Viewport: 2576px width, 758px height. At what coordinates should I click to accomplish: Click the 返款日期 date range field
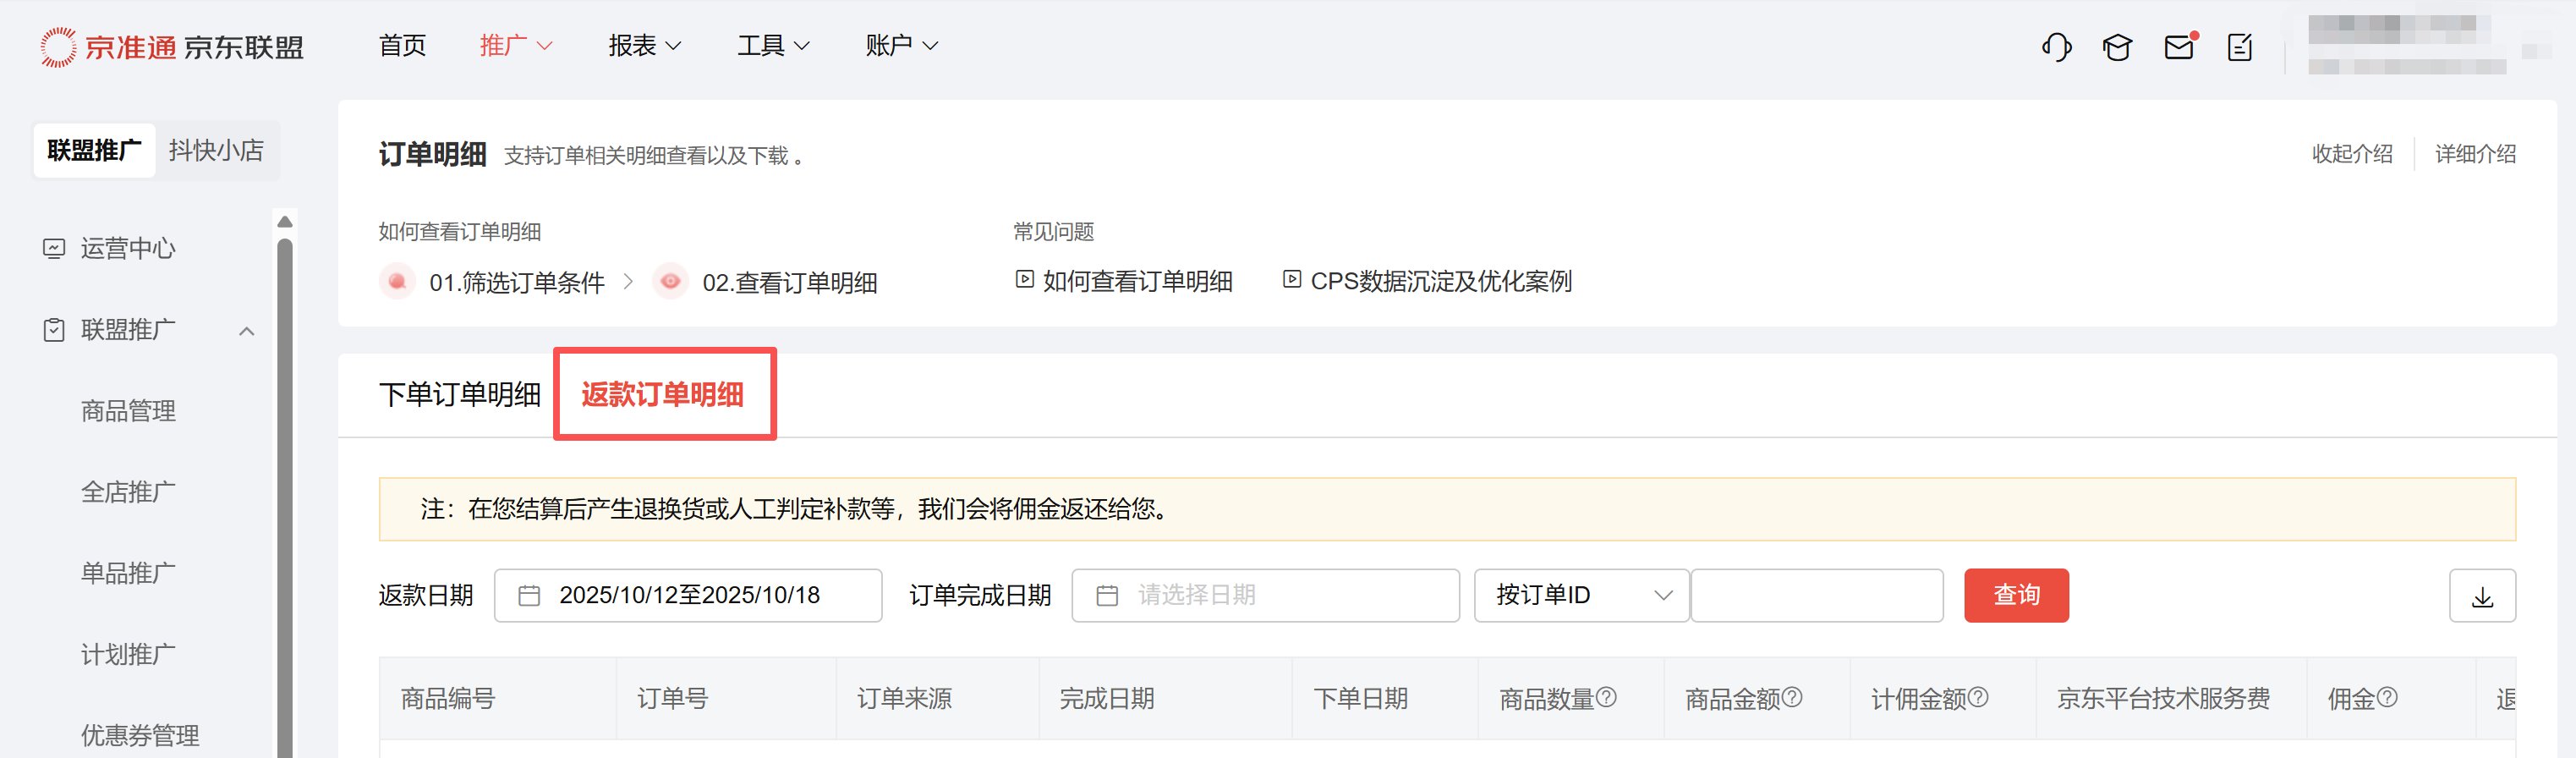688,596
